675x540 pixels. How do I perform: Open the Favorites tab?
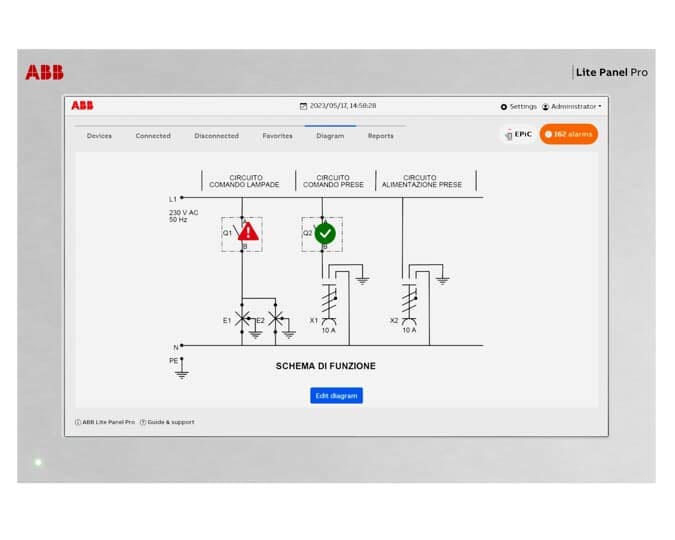pyautogui.click(x=277, y=136)
